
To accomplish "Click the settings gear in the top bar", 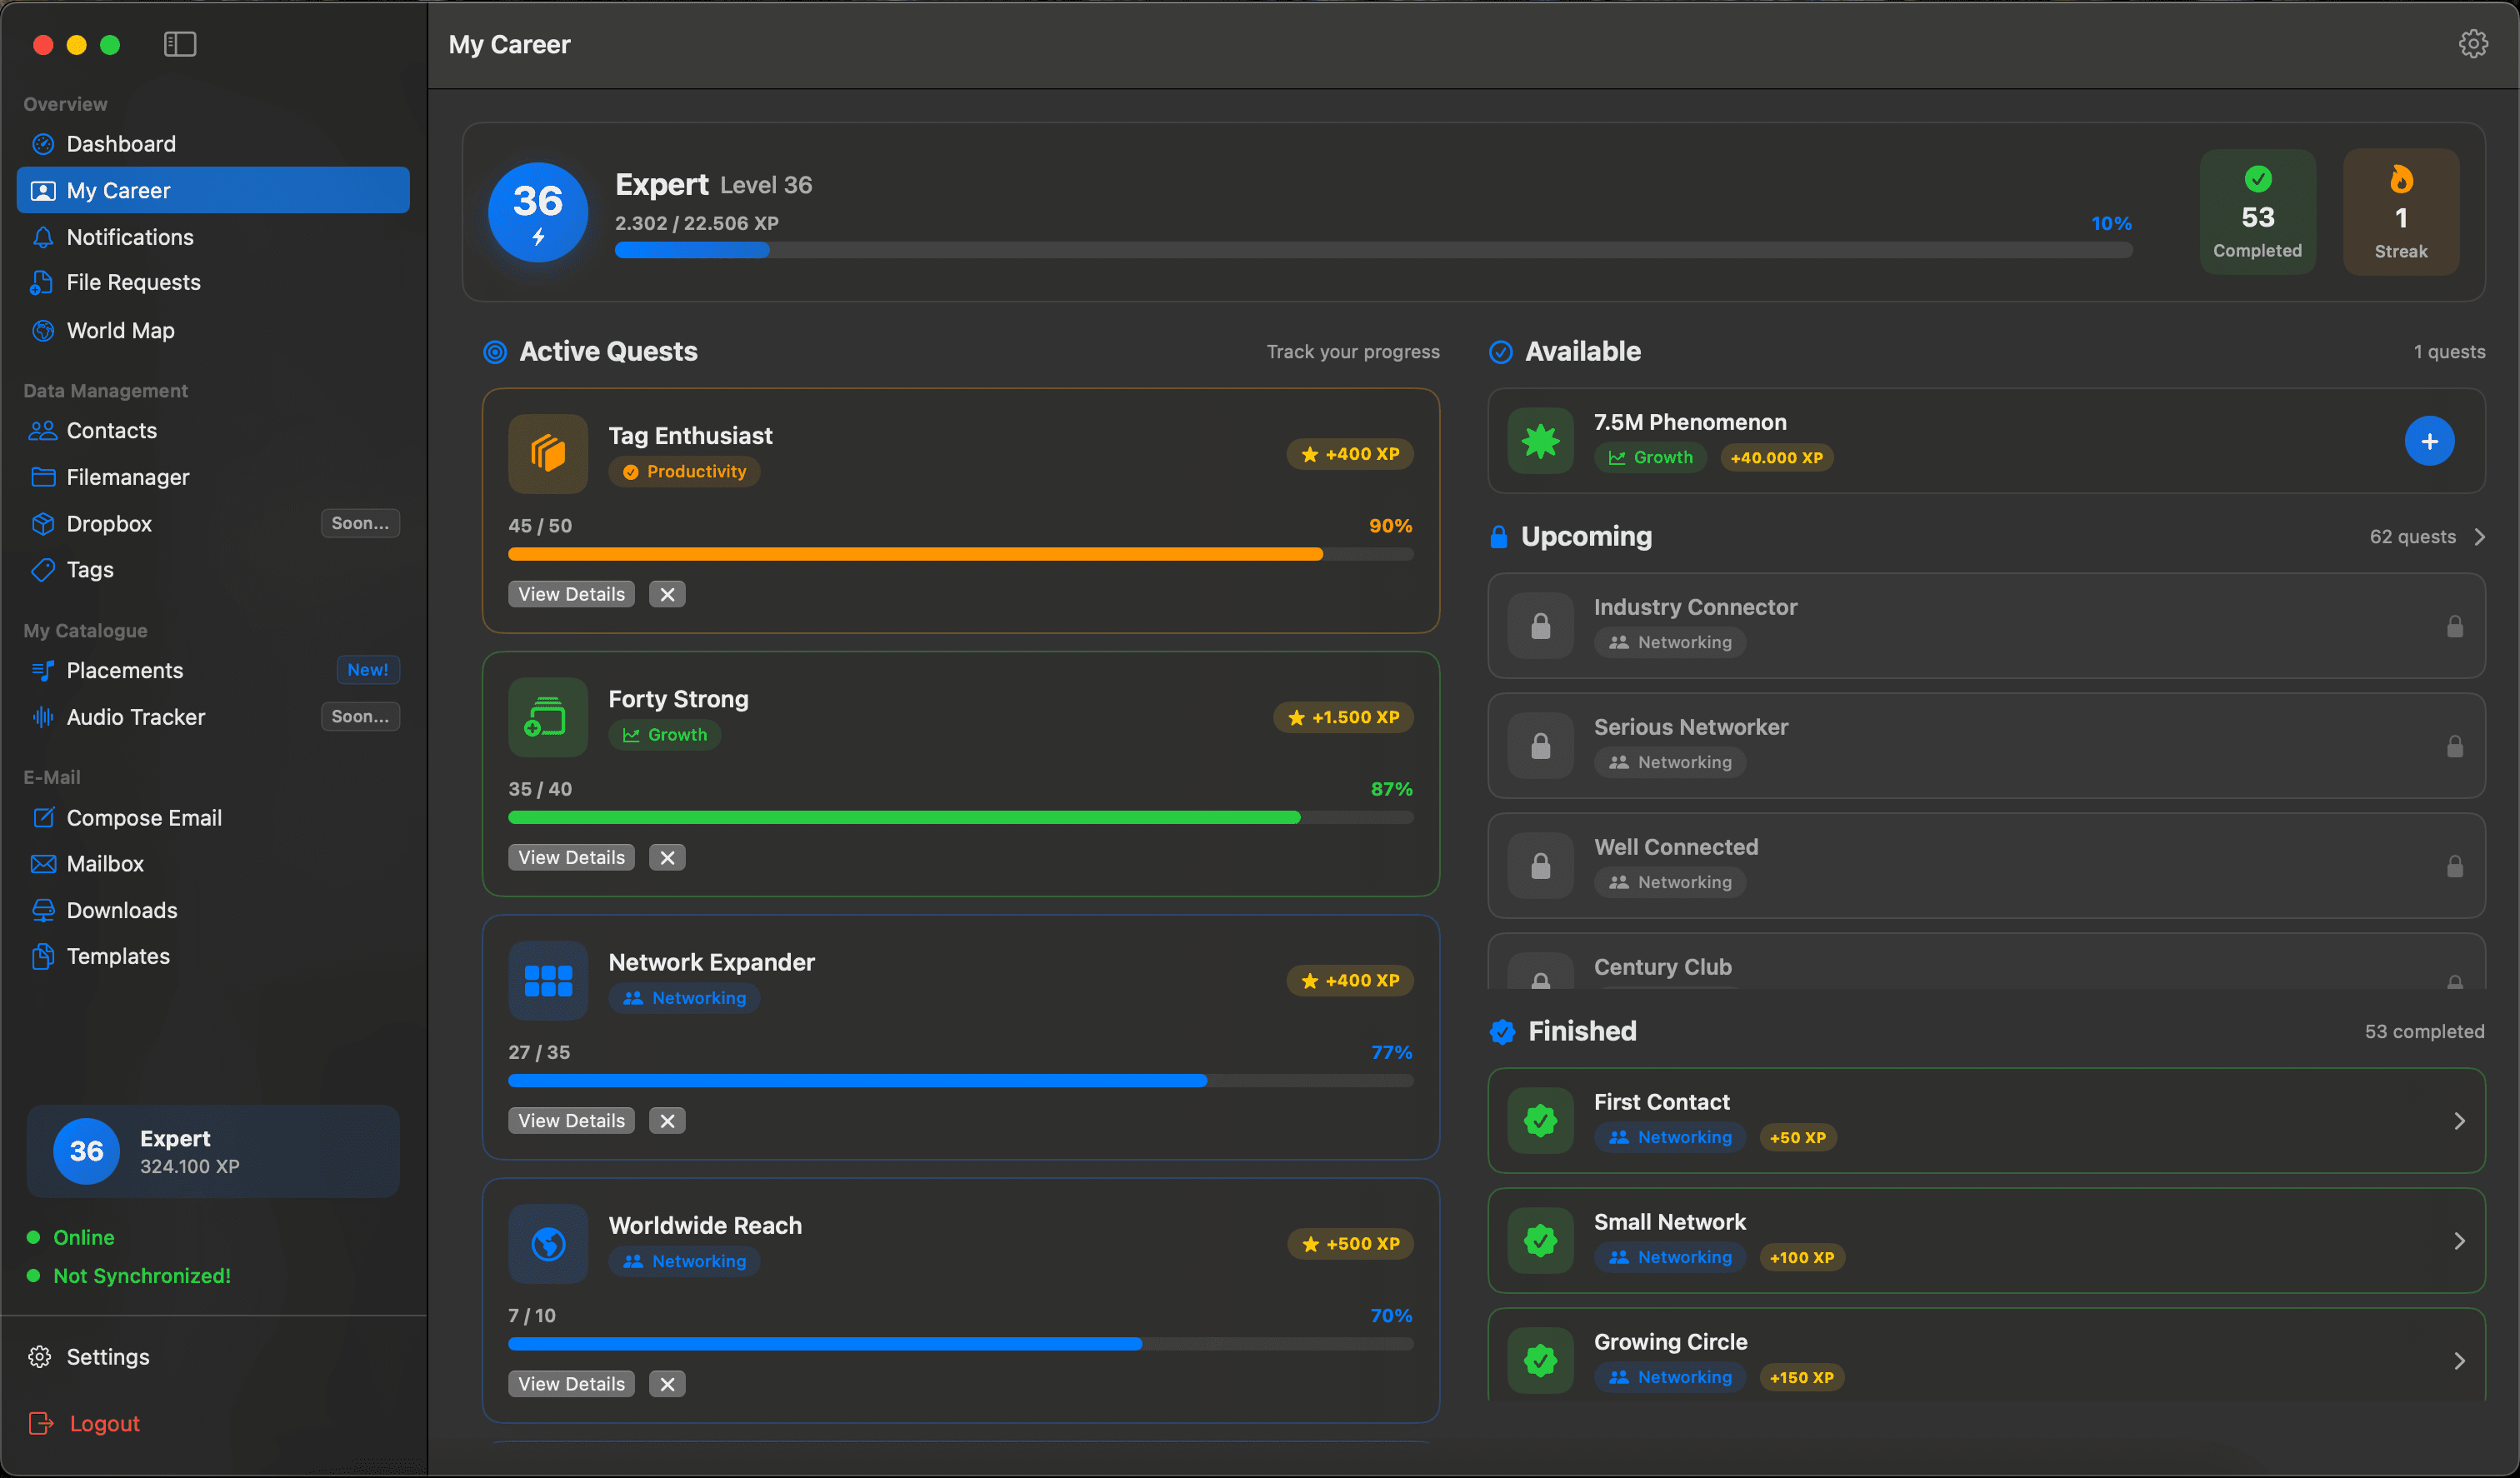I will pyautogui.click(x=2473, y=43).
